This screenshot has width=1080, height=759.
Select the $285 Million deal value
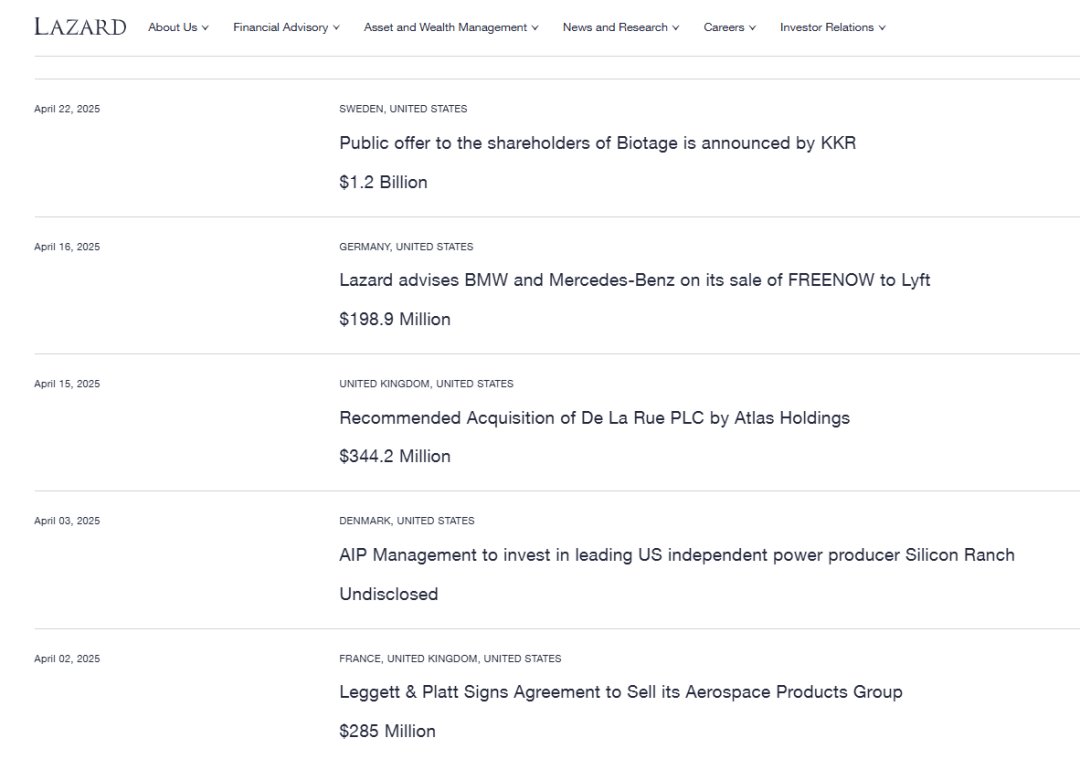click(x=387, y=731)
